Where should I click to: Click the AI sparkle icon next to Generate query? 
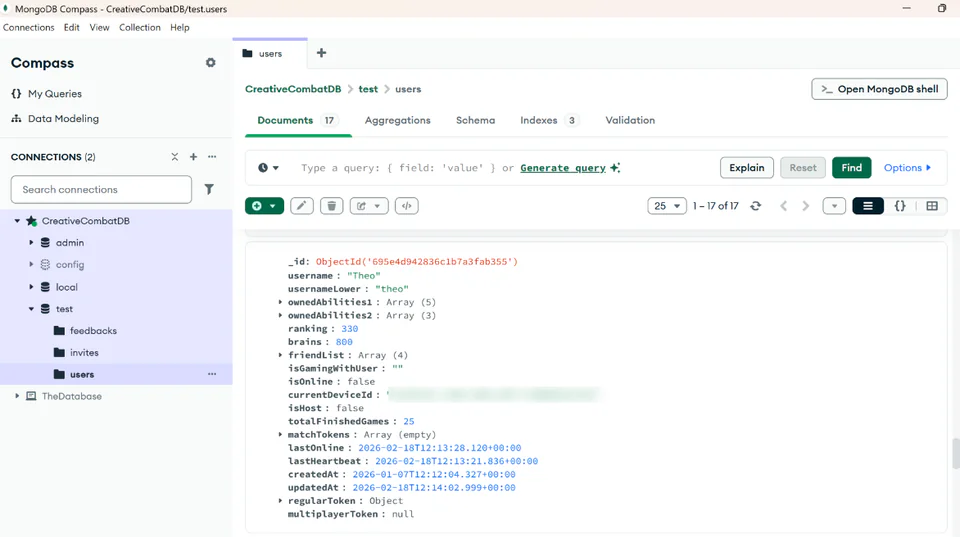615,168
